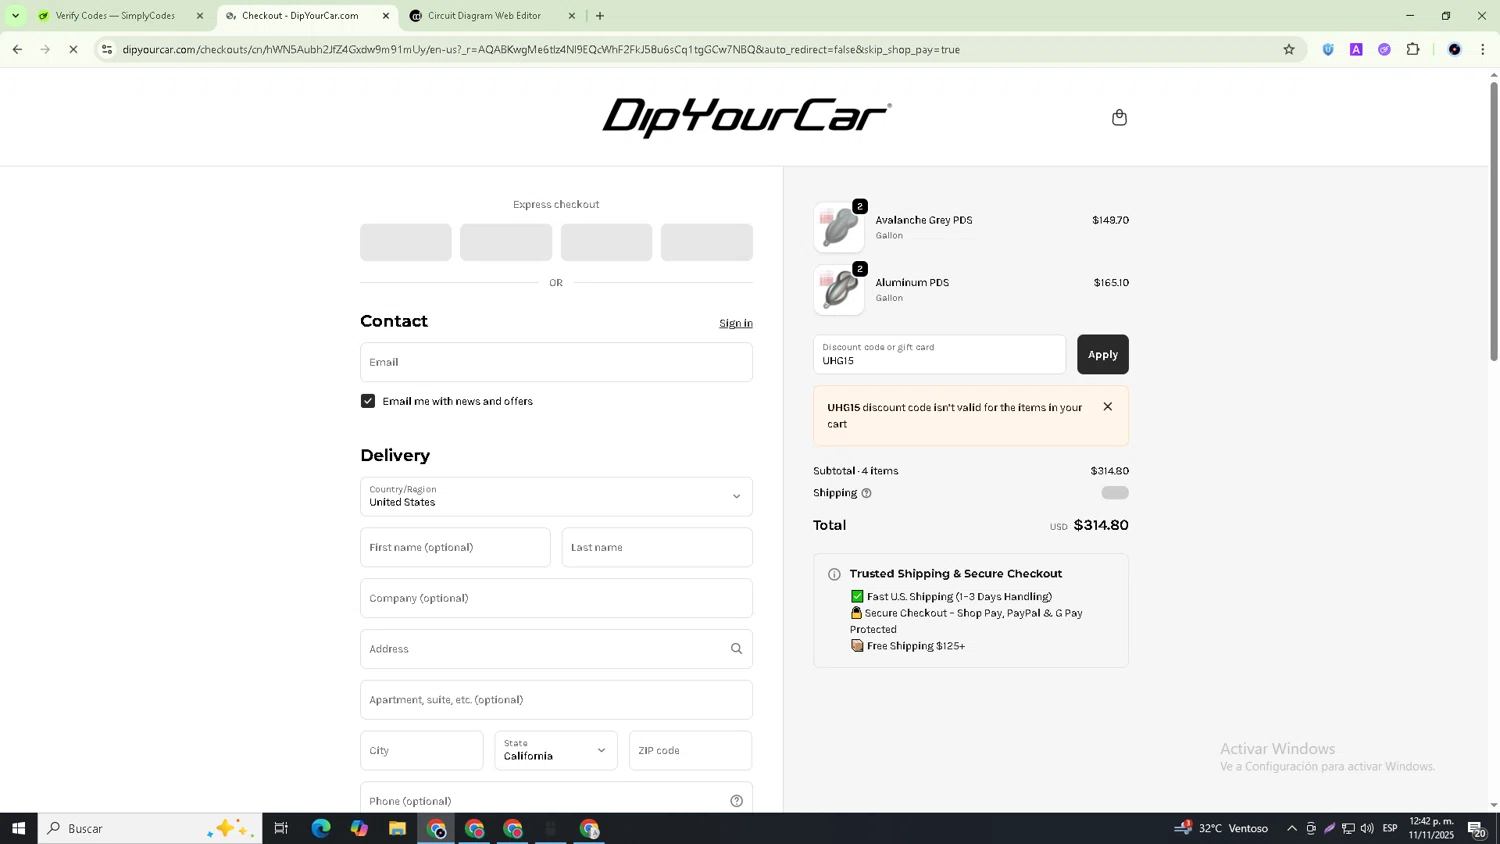The height and width of the screenshot is (844, 1500).
Task: Open a new browser tab
Action: 600,16
